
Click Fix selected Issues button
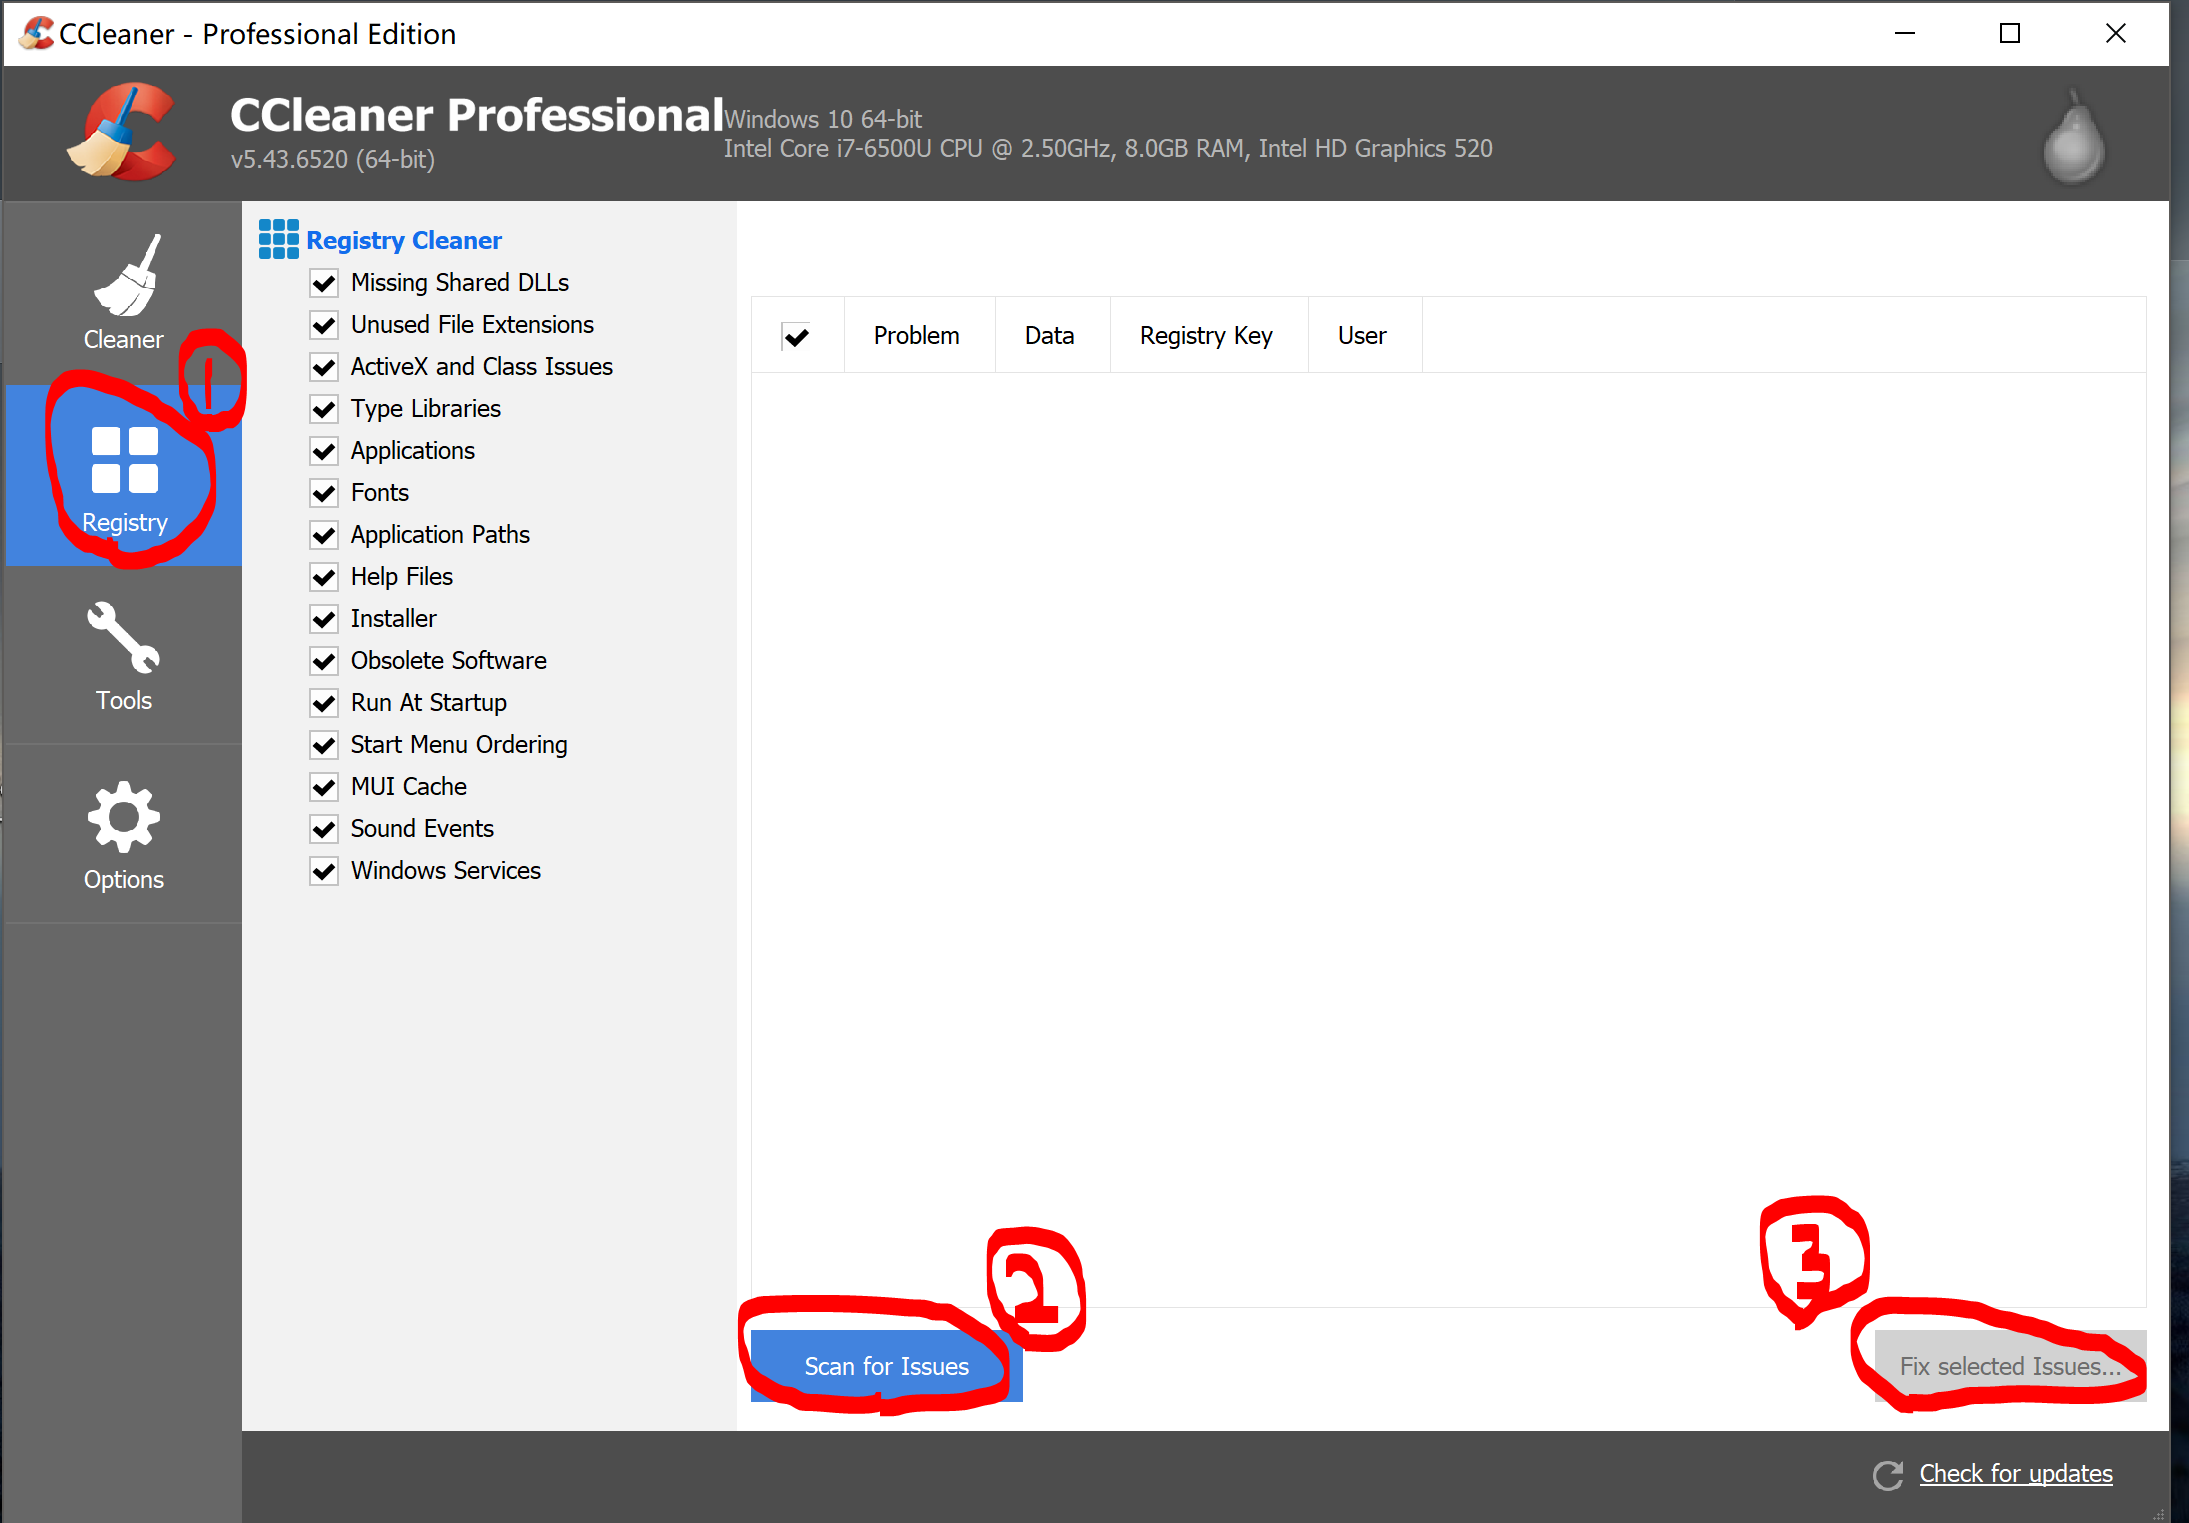(x=2010, y=1366)
